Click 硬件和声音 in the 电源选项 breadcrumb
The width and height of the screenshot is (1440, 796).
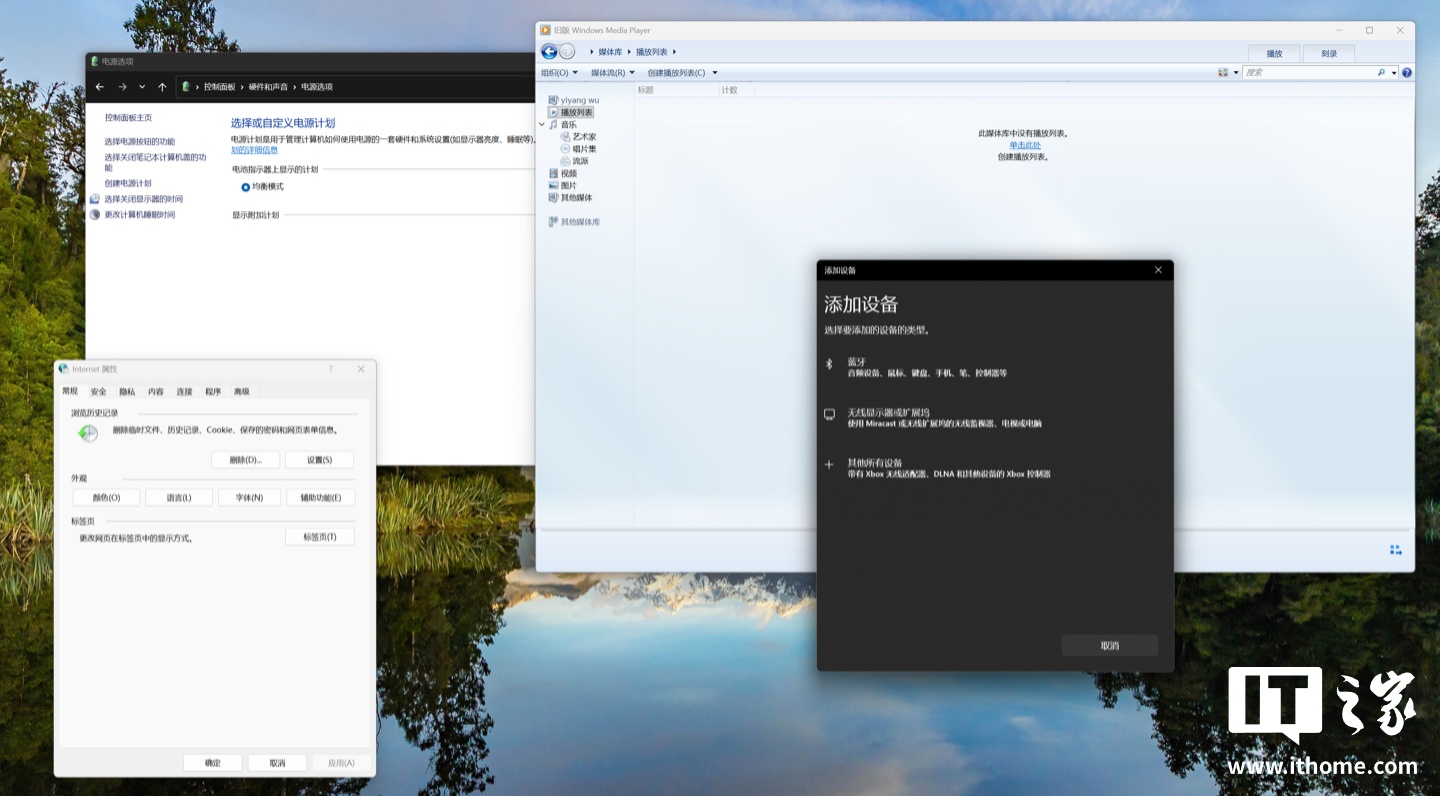click(268, 87)
